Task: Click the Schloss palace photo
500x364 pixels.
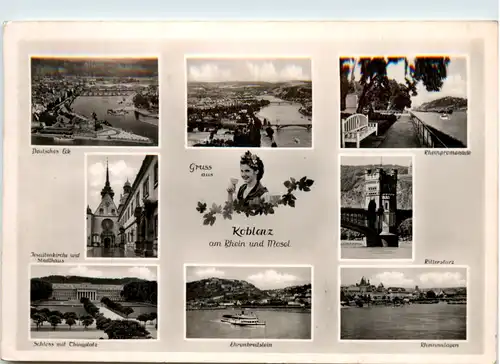Action: [94, 302]
